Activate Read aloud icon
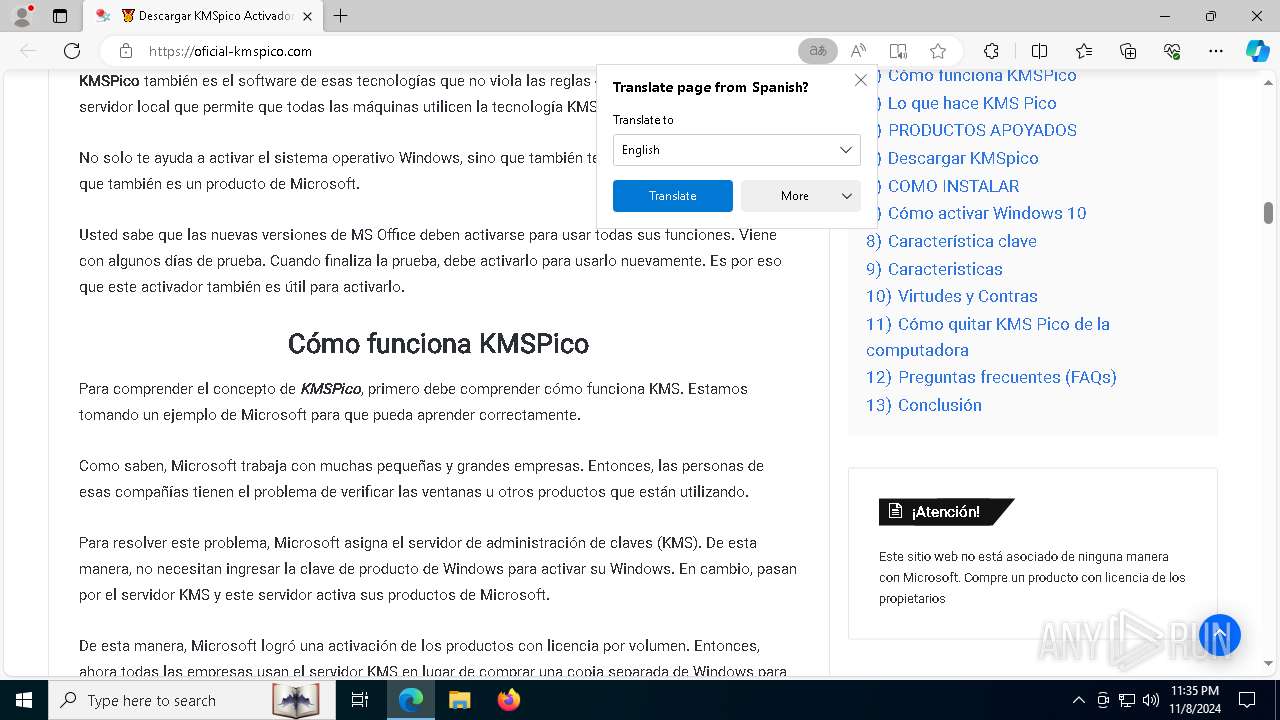This screenshot has height=720, width=1280. (858, 51)
